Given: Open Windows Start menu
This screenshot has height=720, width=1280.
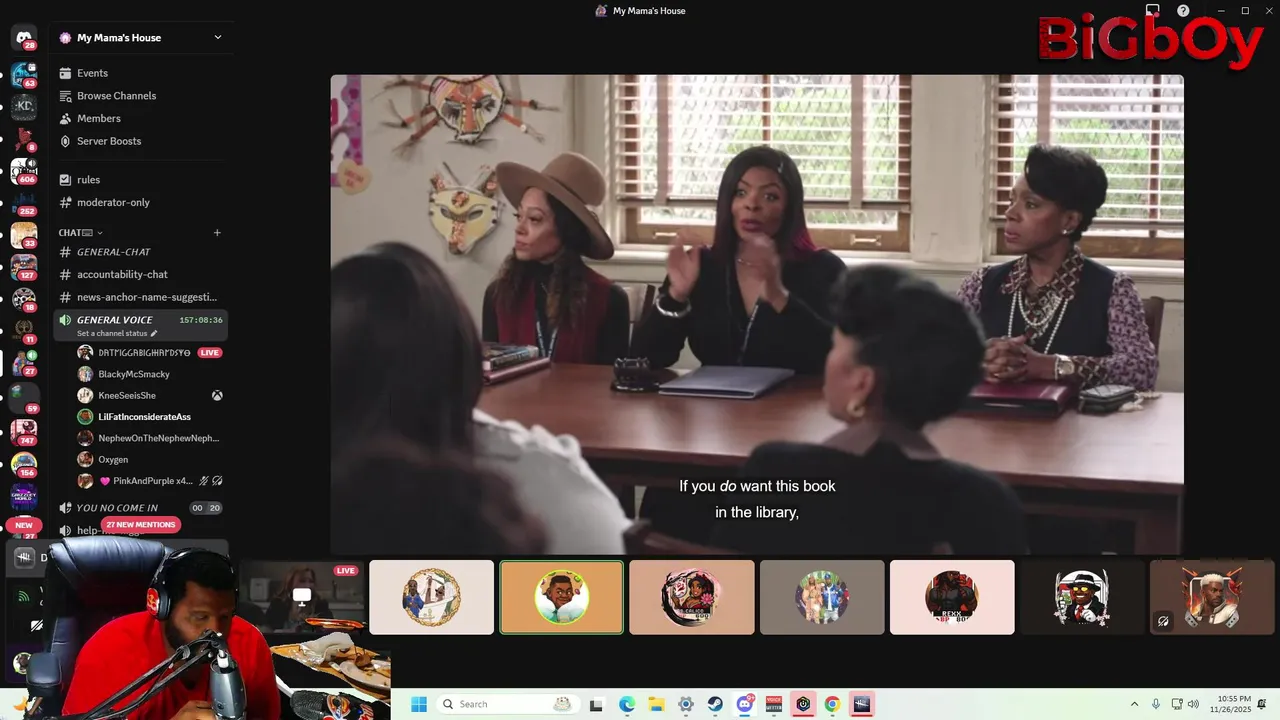Looking at the screenshot, I should click(x=419, y=704).
